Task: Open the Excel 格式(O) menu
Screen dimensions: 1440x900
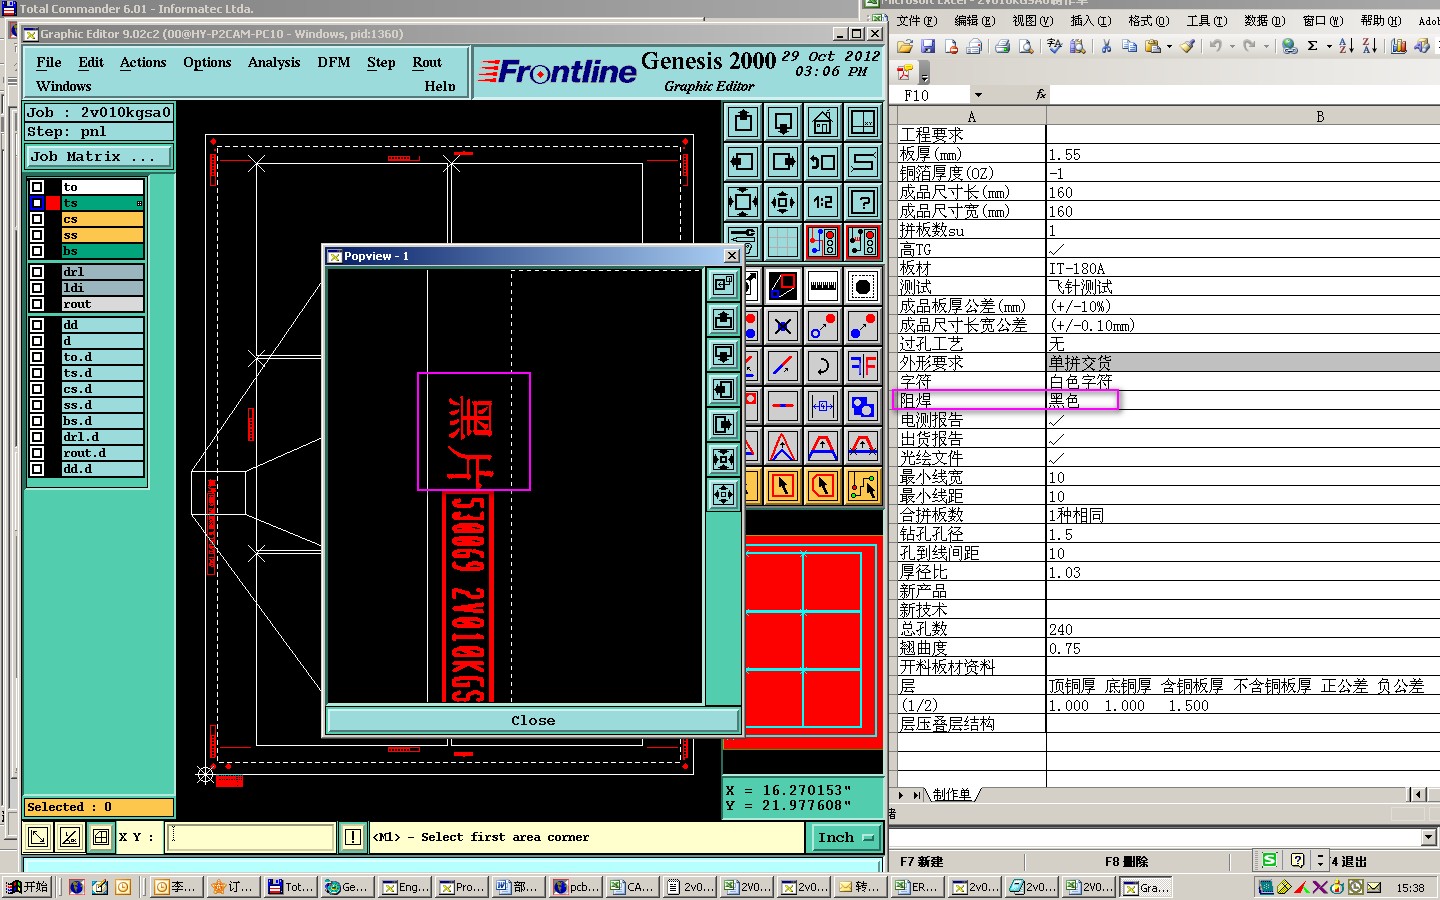Action: pyautogui.click(x=1148, y=20)
